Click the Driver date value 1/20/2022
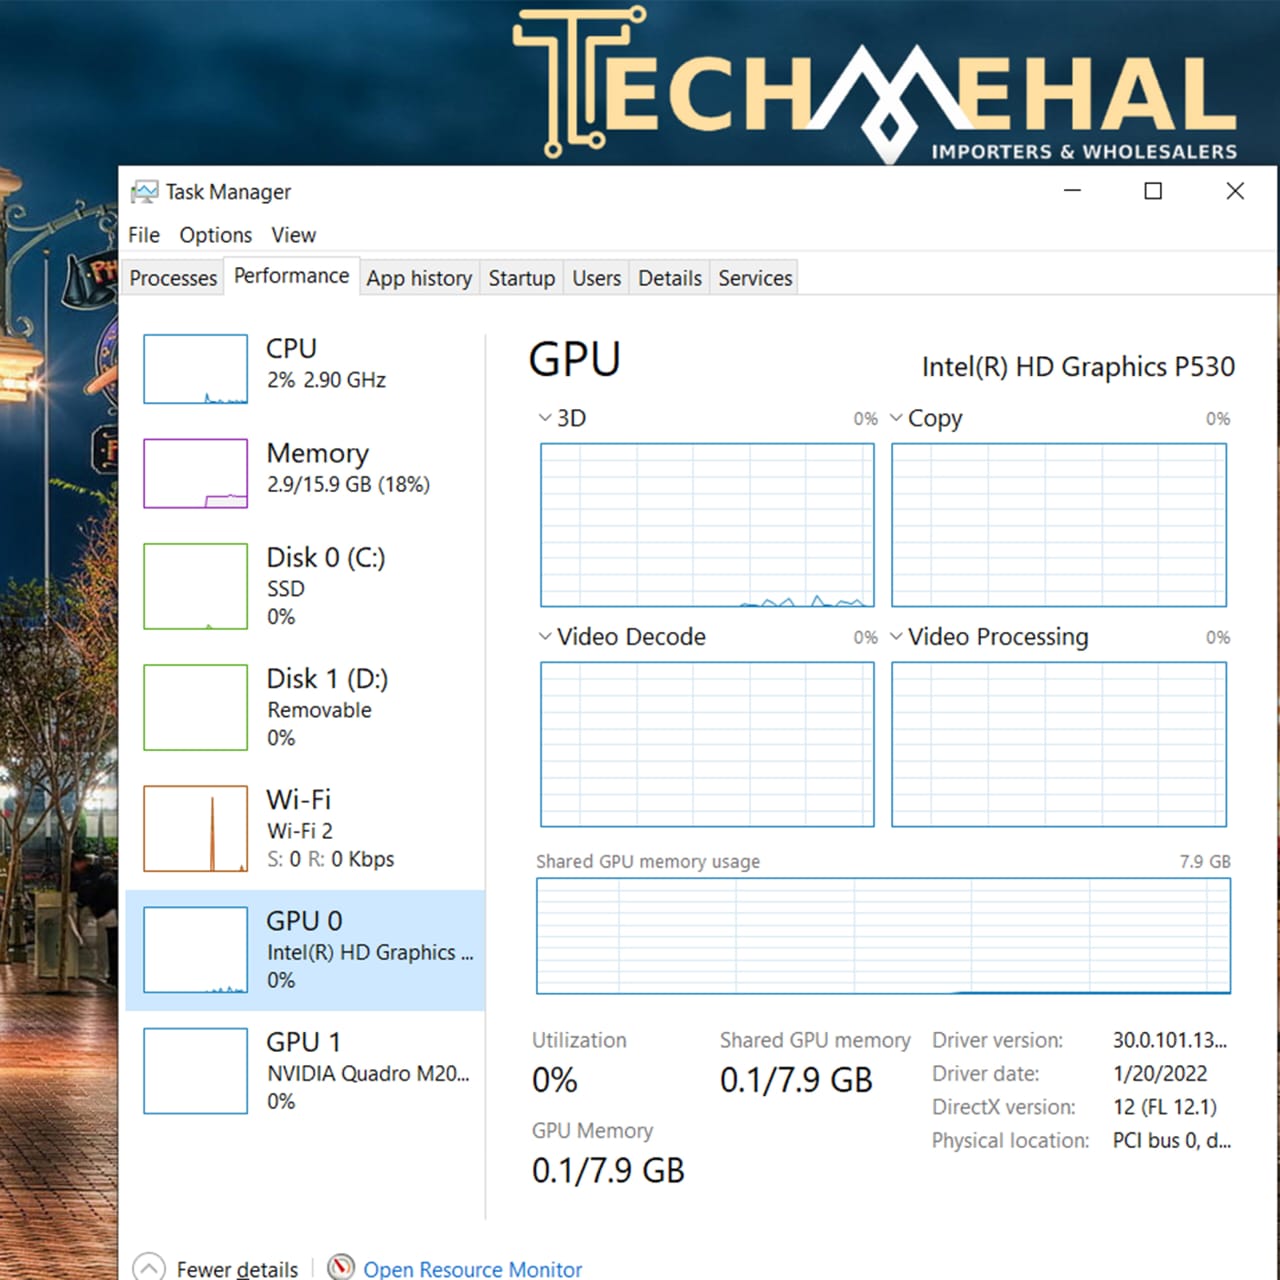 (1160, 1074)
